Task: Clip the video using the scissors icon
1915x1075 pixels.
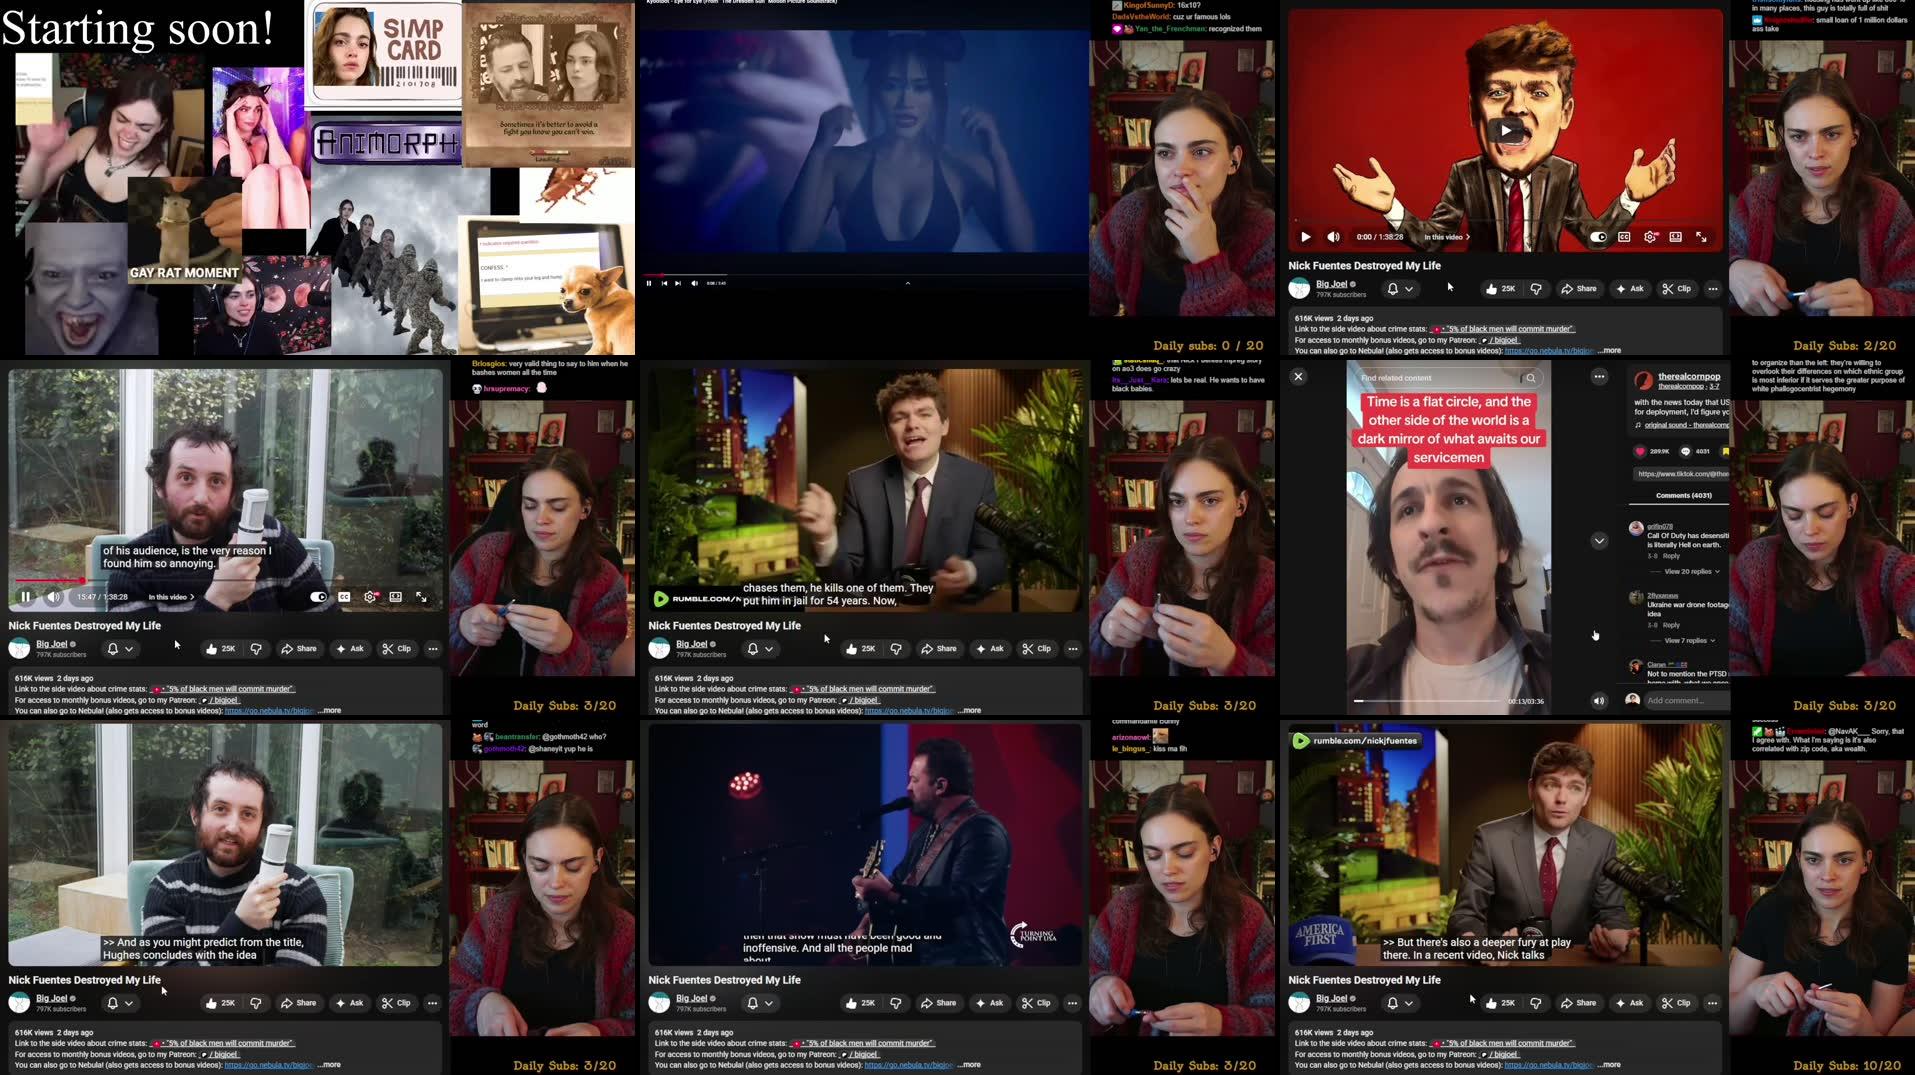Action: click(x=397, y=648)
